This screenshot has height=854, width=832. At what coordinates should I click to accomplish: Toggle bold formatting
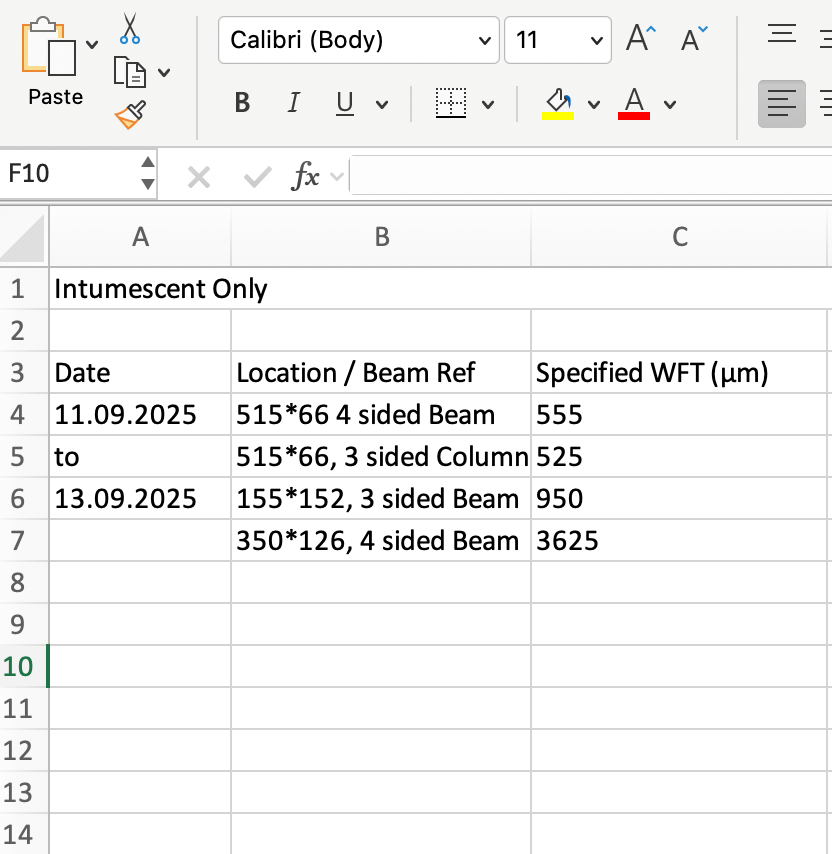241,103
